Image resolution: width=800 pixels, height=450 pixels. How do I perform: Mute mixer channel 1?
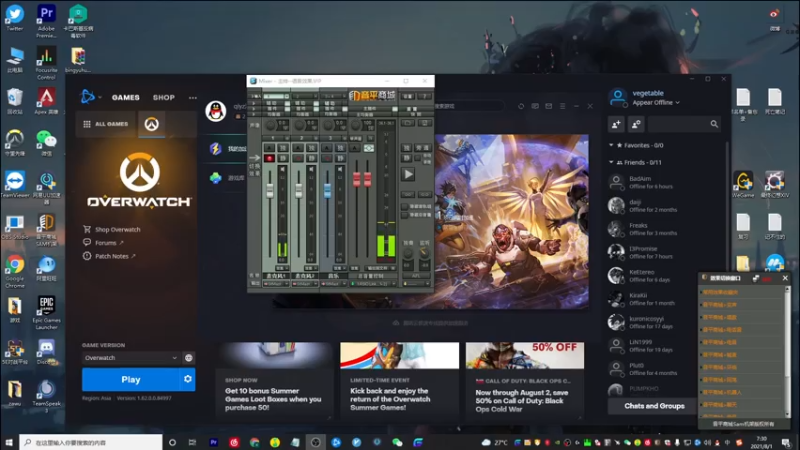282,158
